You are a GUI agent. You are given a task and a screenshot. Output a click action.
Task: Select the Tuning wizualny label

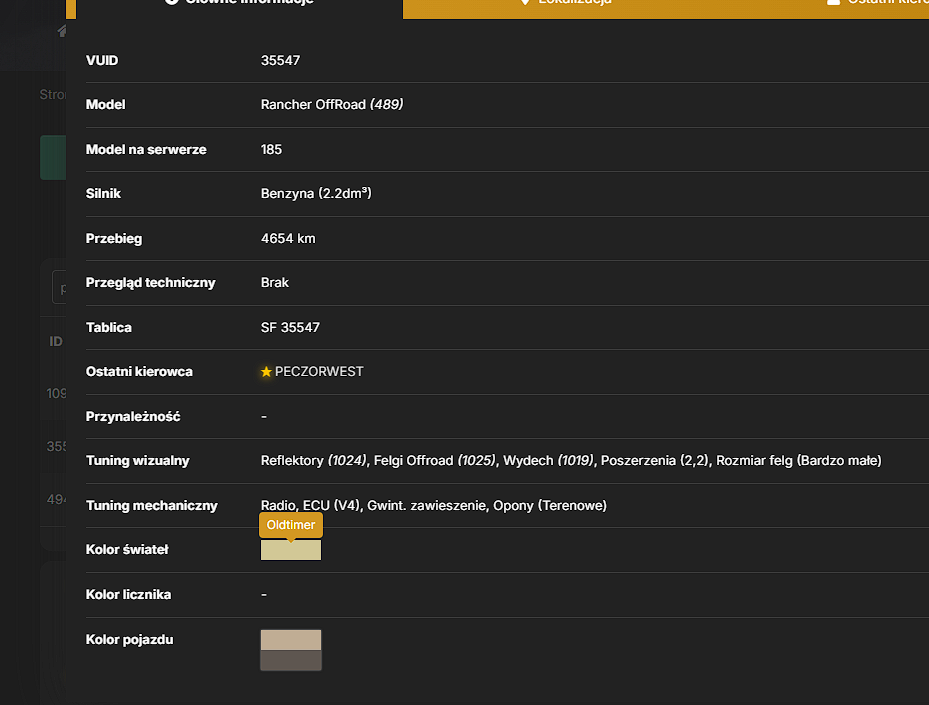[137, 460]
